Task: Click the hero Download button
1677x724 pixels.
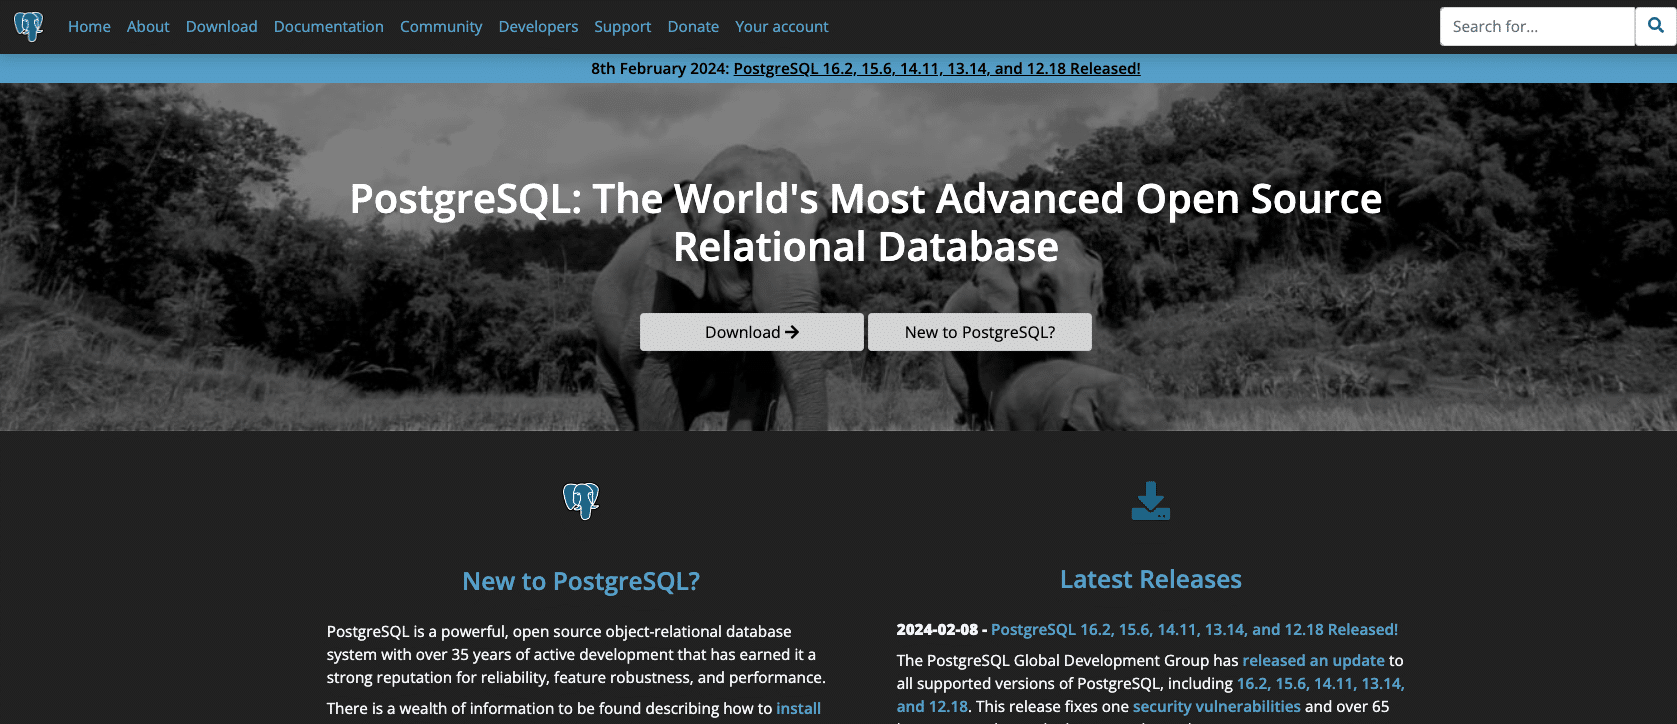Action: [x=752, y=332]
